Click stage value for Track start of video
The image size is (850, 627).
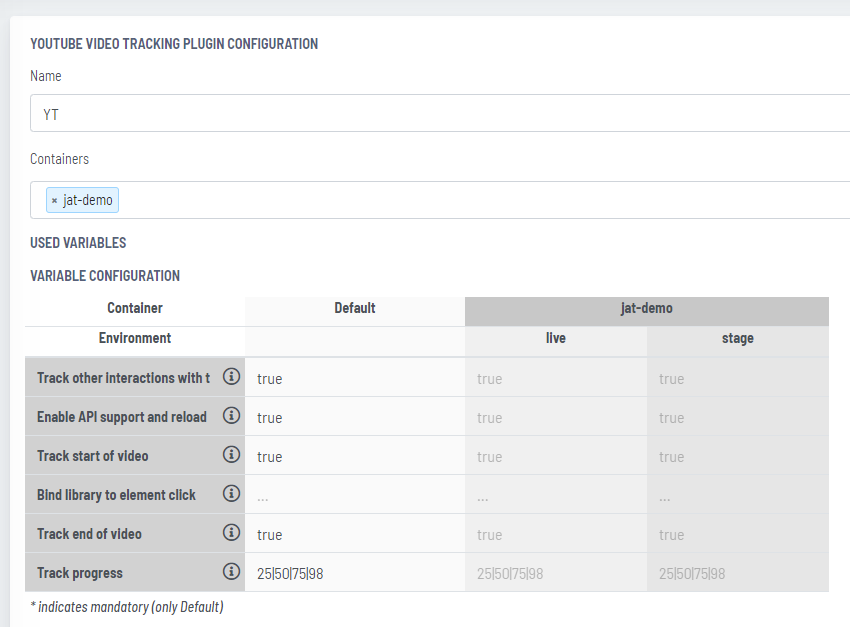[x=738, y=456]
